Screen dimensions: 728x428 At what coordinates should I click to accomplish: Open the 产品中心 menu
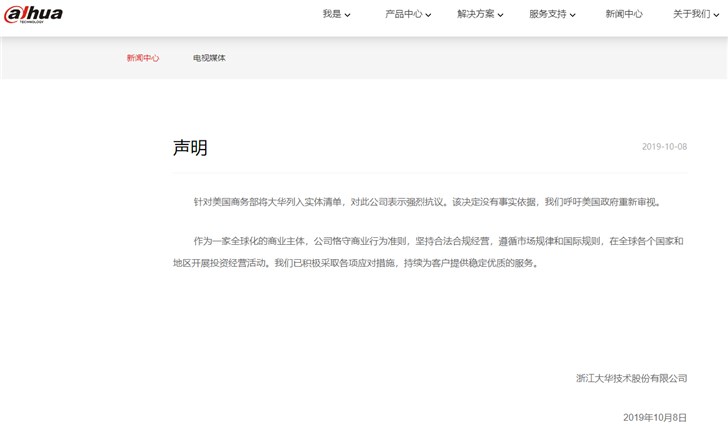tap(403, 14)
